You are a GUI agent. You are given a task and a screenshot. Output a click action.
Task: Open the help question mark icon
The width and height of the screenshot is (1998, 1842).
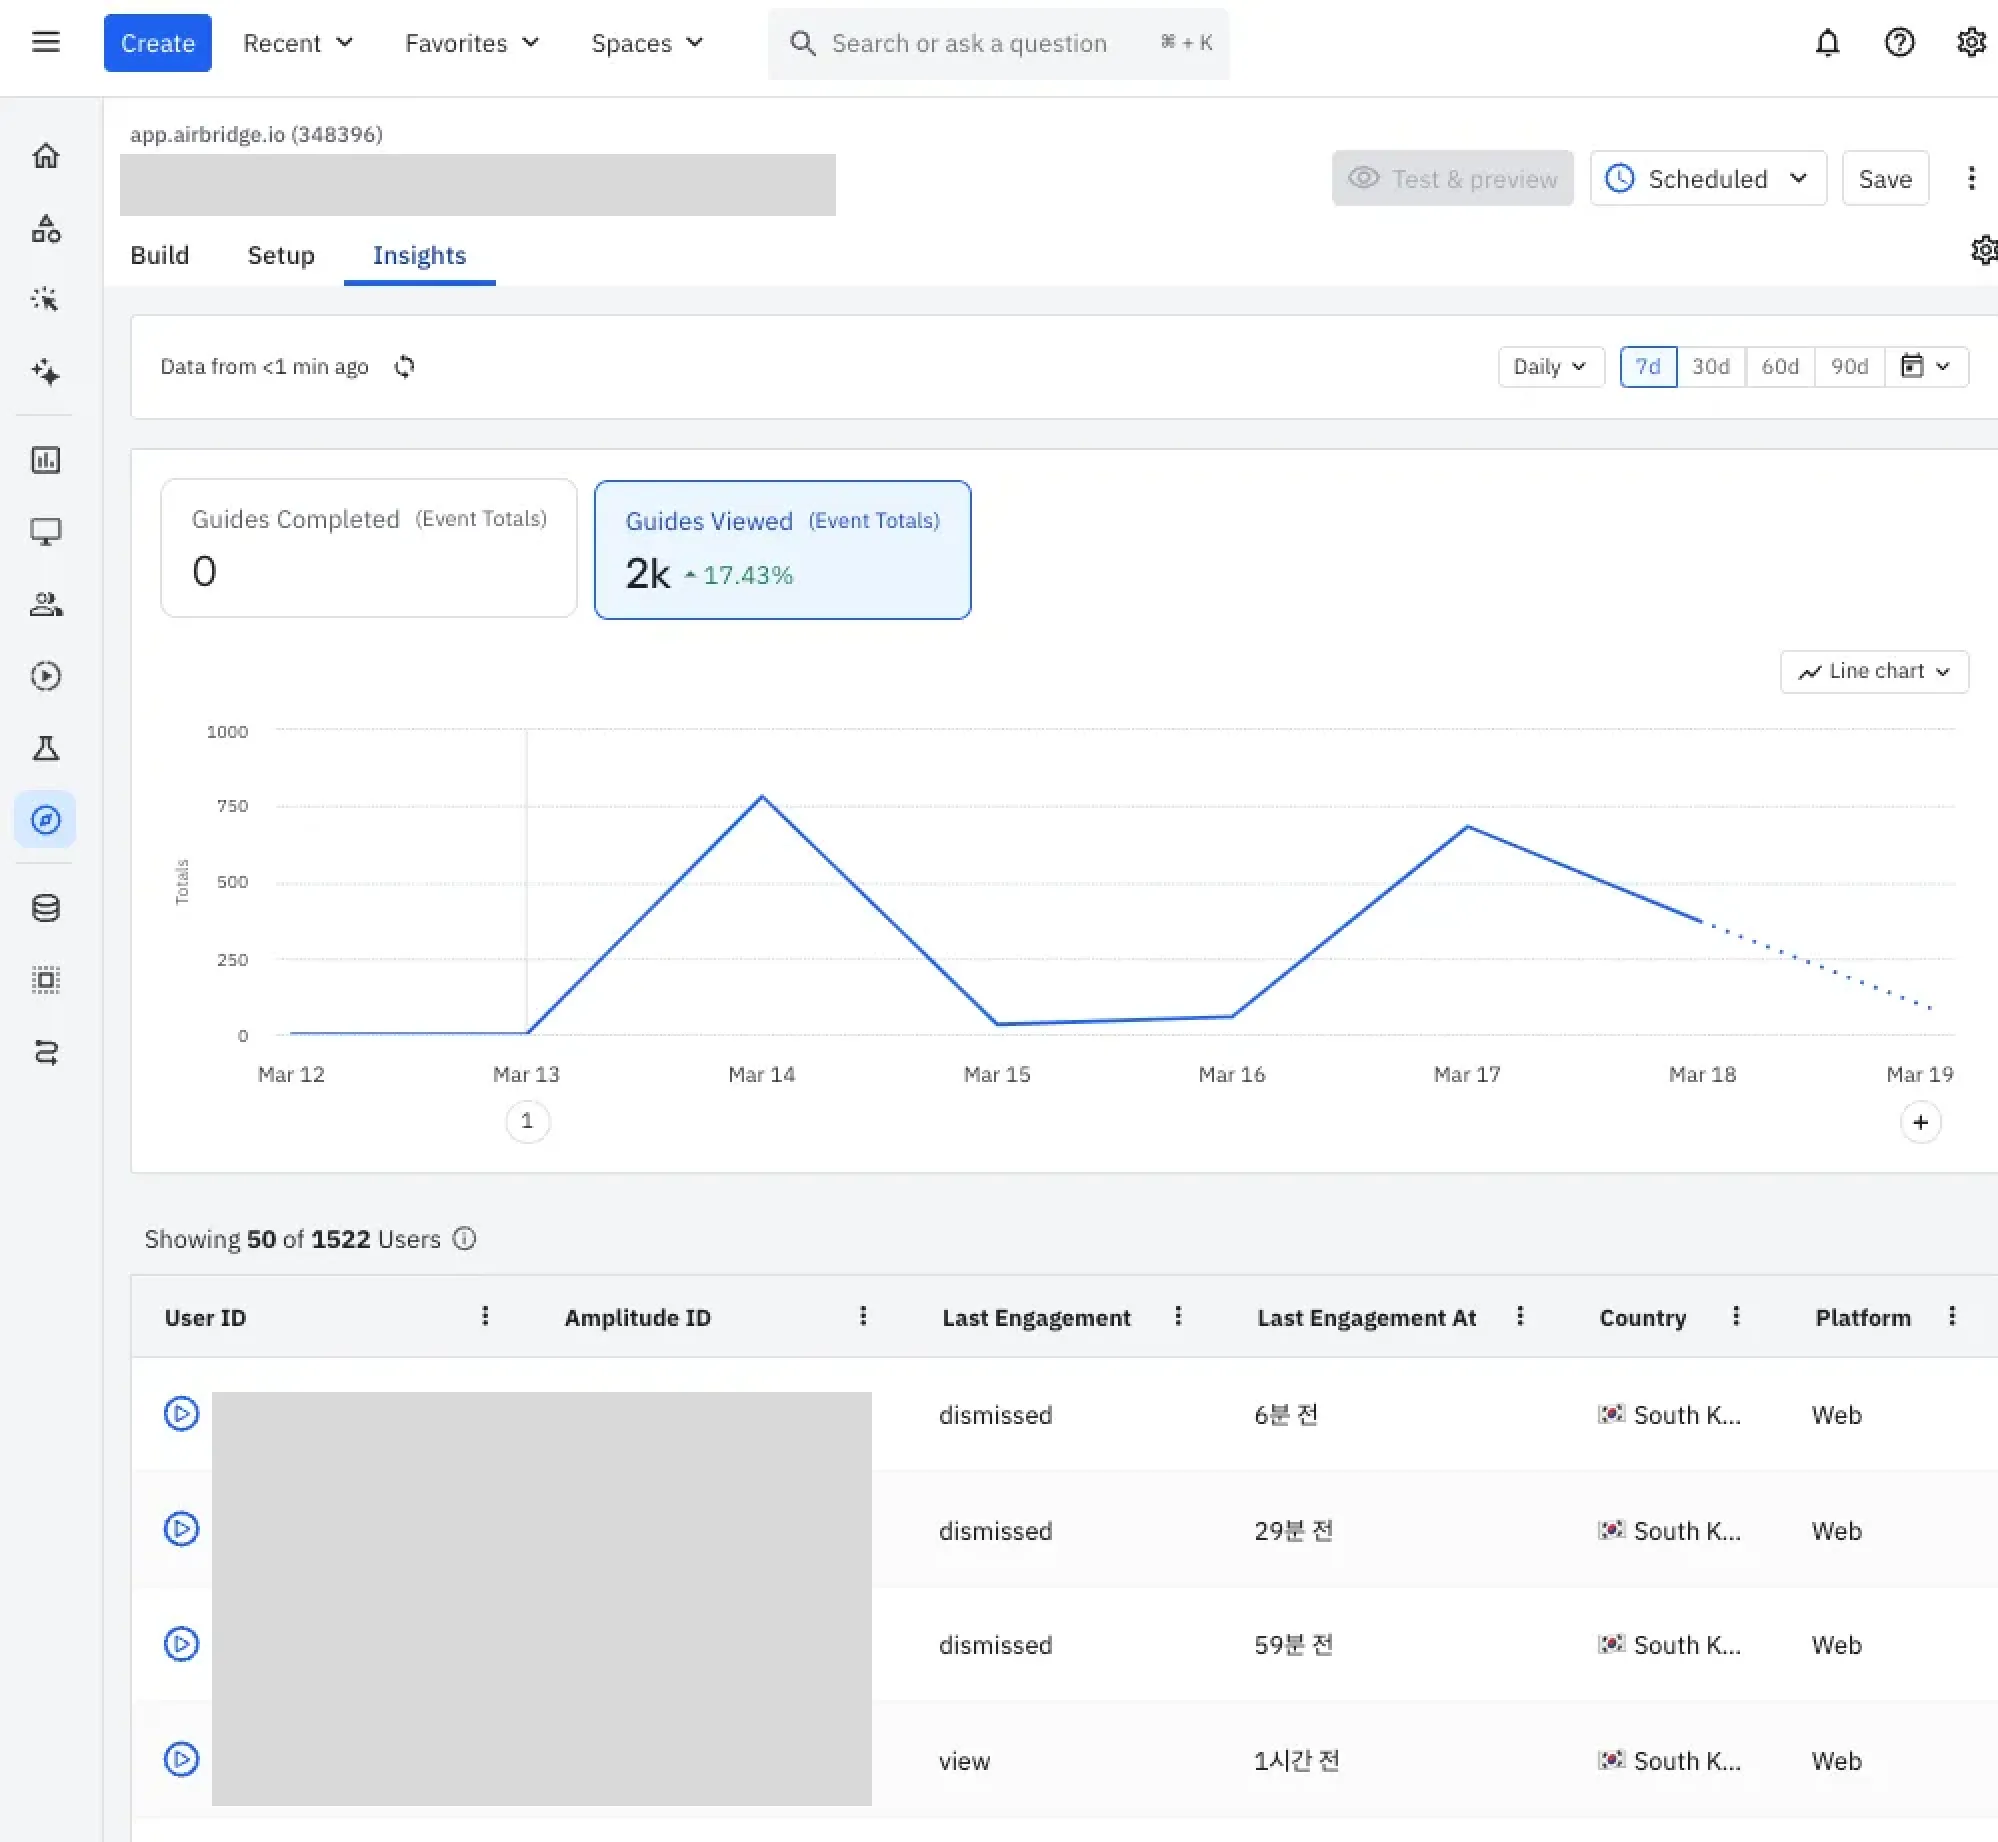coord(1899,43)
